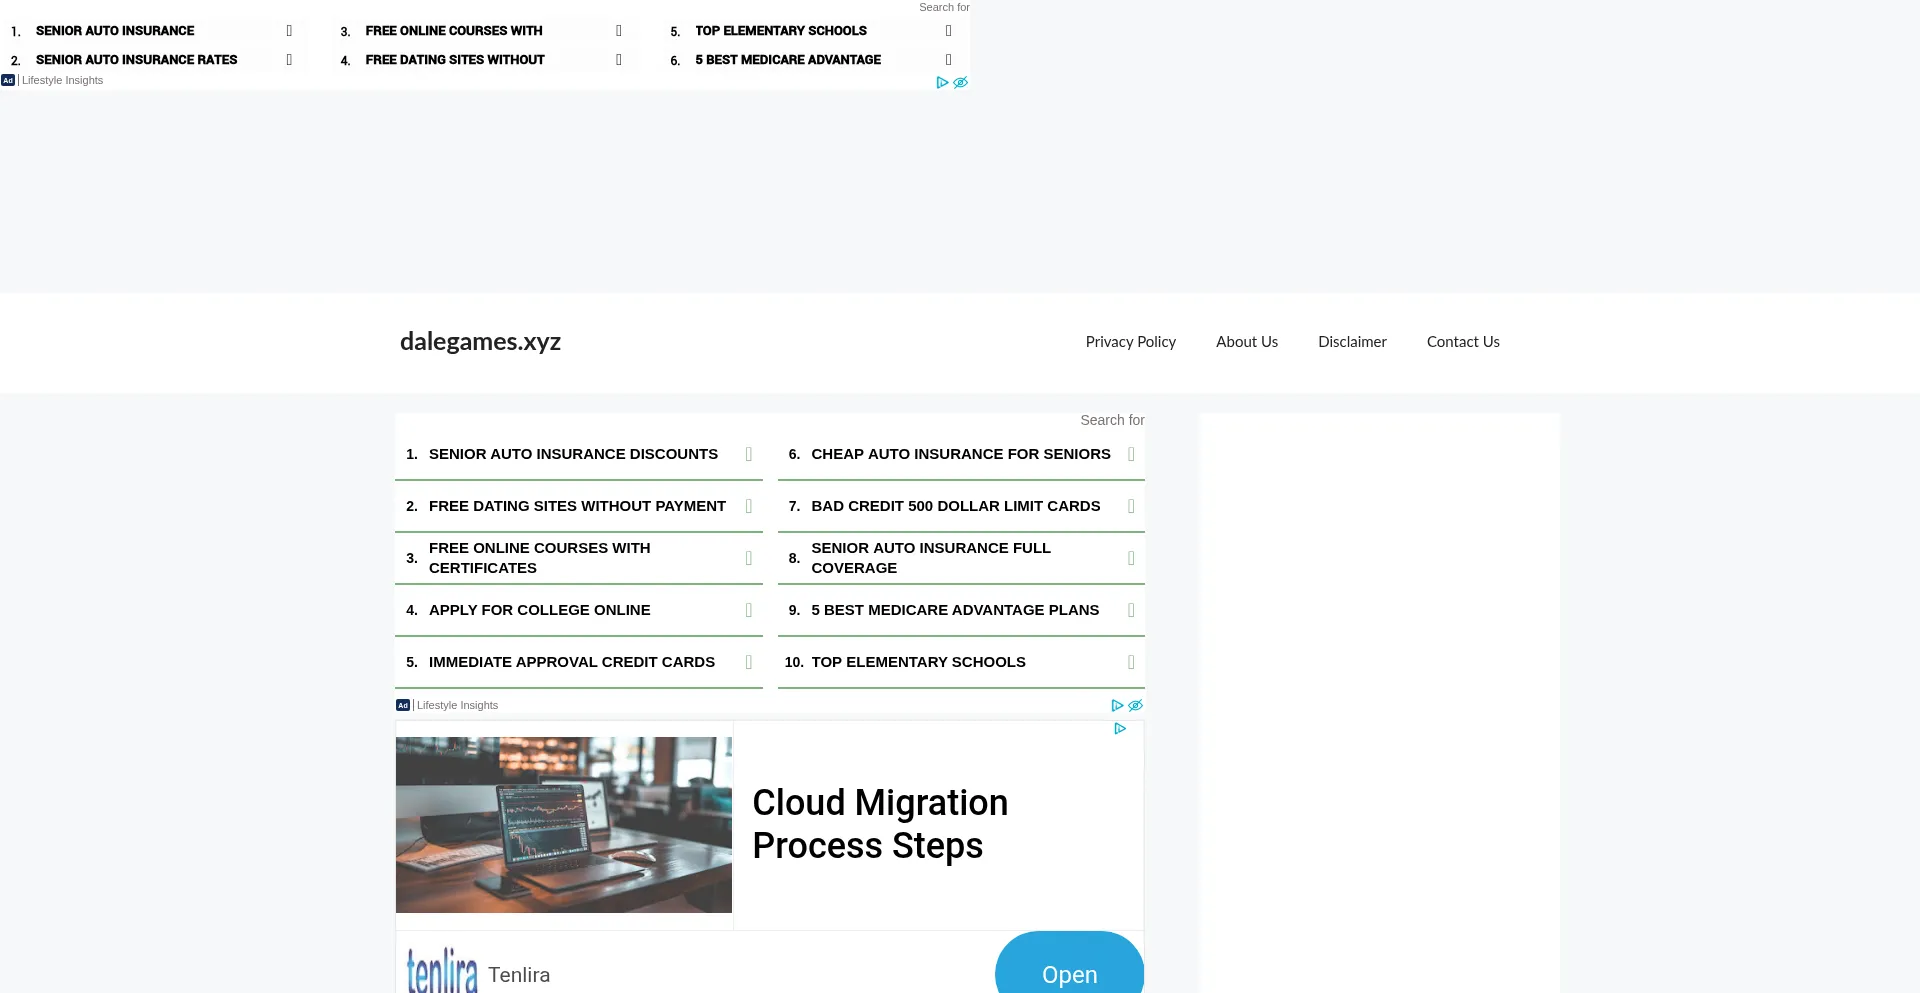This screenshot has height=993, width=1920.
Task: Open Free Online Courses With Certificates link
Action: 540,559
